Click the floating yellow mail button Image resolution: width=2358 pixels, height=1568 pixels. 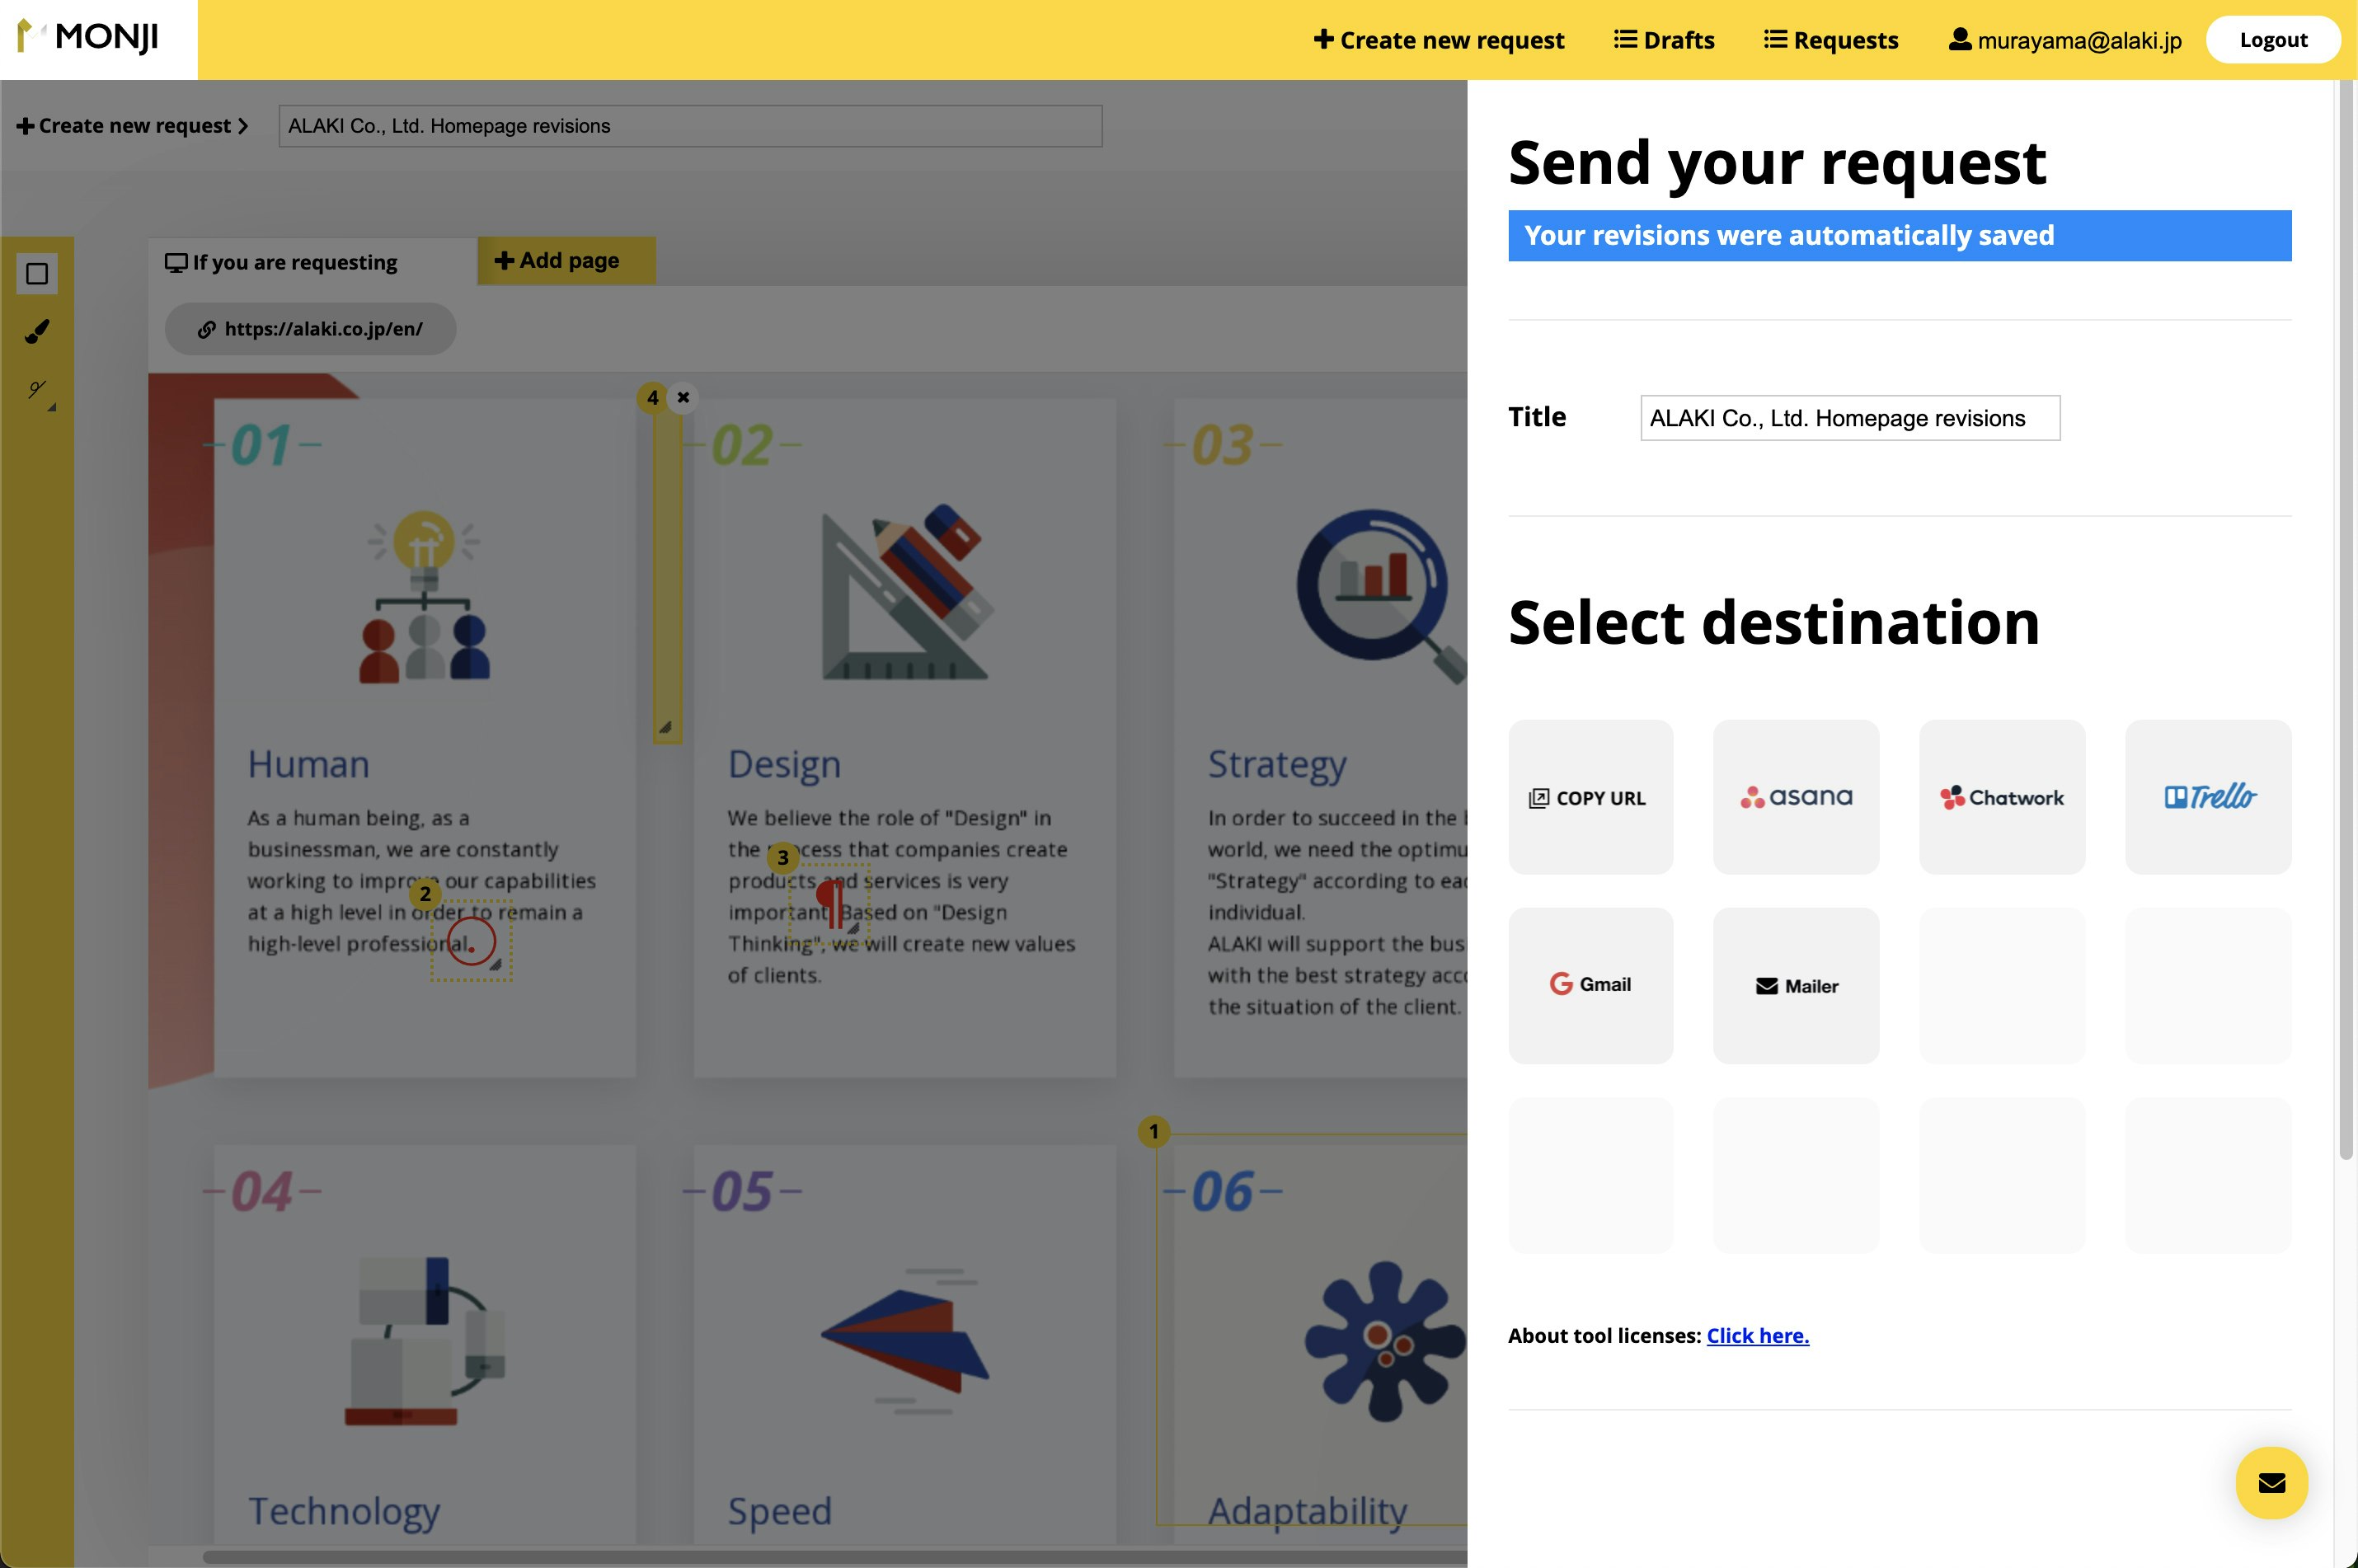pyautogui.click(x=2271, y=1482)
